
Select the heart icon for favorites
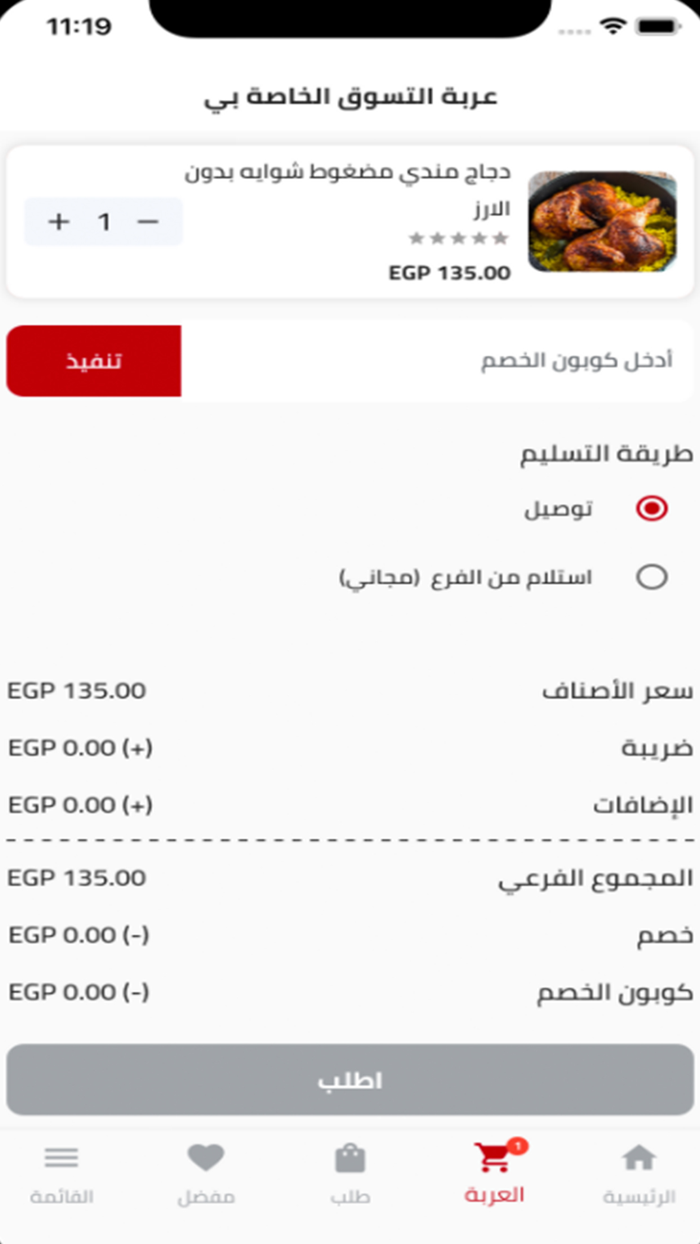[206, 1158]
